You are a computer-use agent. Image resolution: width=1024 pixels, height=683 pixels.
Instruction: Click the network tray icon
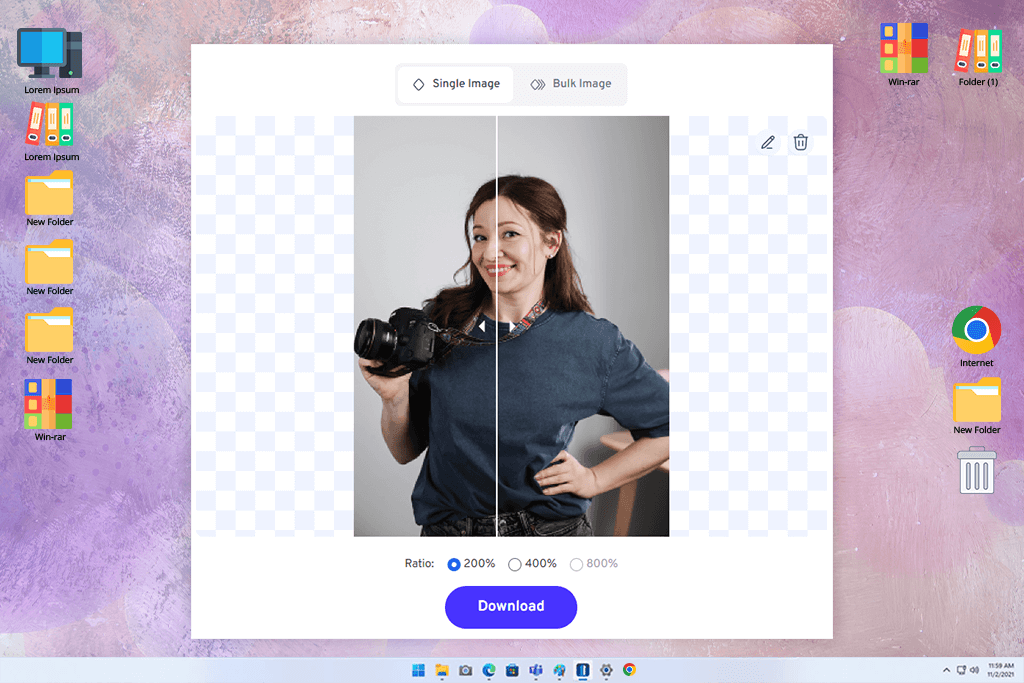pos(961,670)
